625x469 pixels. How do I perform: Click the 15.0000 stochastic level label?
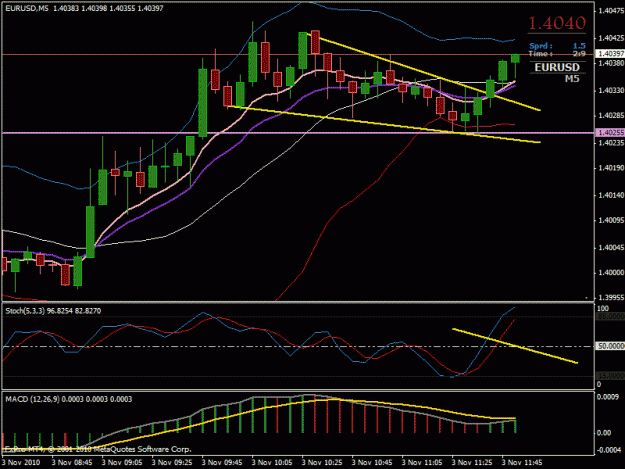click(x=610, y=376)
